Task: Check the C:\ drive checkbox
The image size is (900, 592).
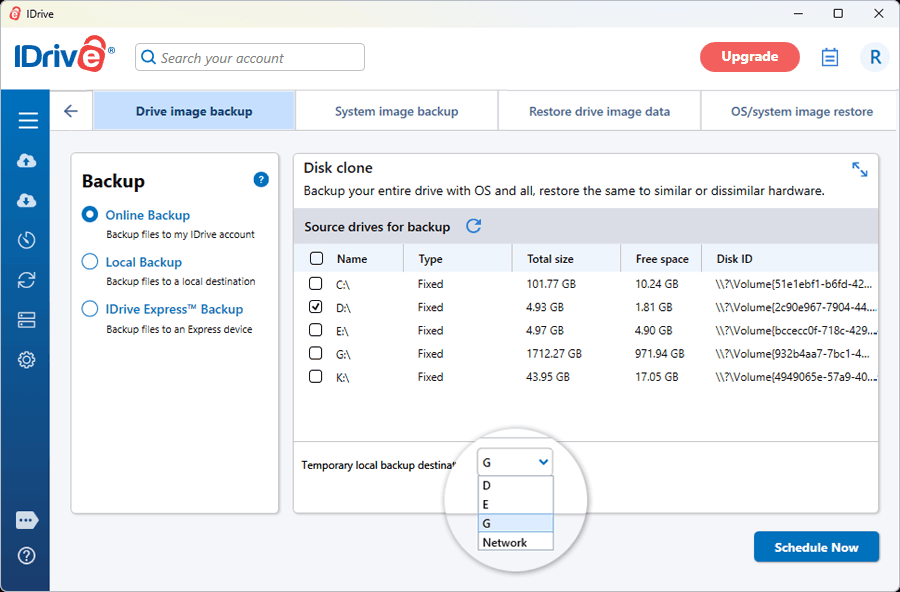Action: coord(315,283)
